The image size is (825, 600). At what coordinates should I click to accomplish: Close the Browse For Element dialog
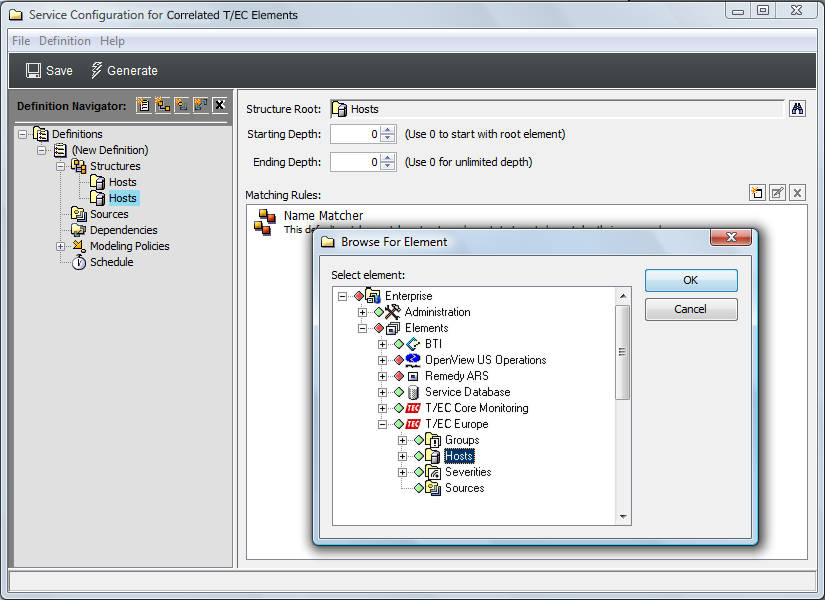pos(731,237)
